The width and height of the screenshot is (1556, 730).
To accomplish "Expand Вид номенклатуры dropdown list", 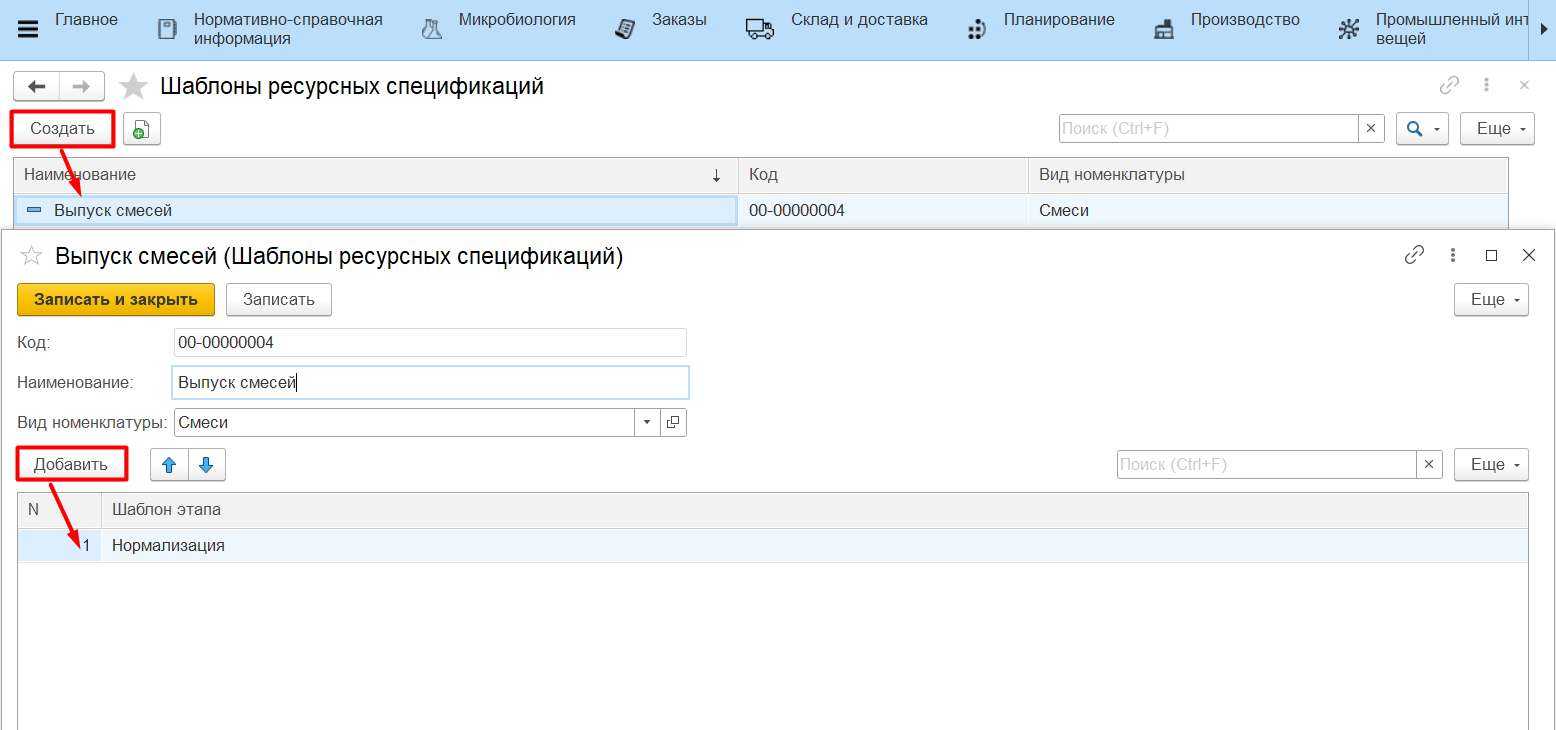I will [x=647, y=423].
